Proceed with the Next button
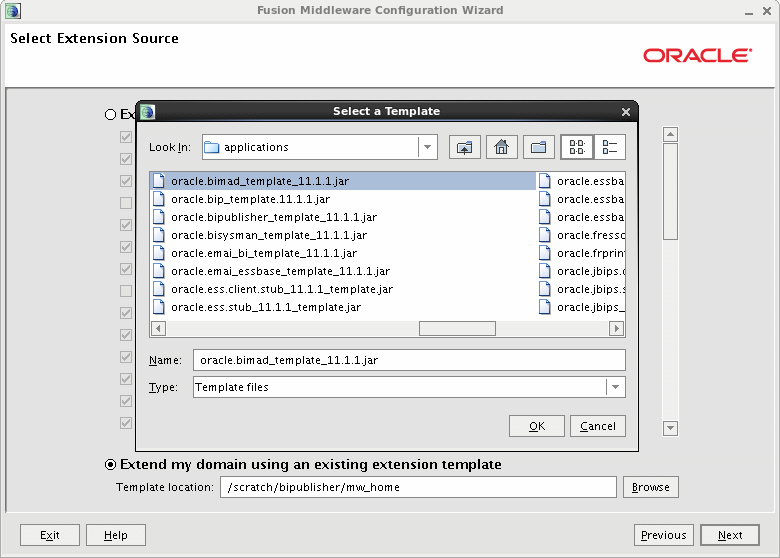The width and height of the screenshot is (780, 558). tap(730, 535)
